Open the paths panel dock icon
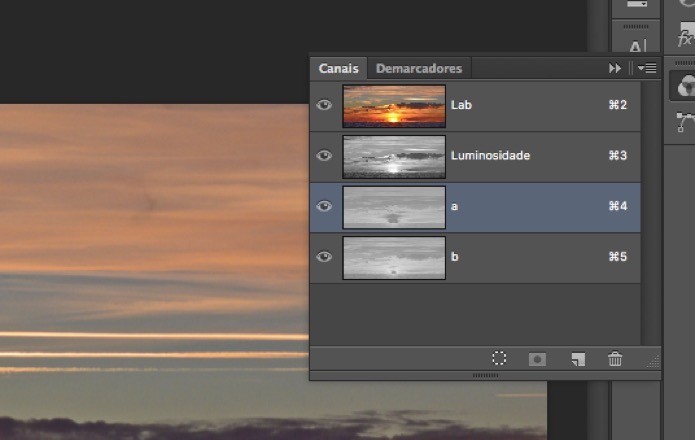 click(x=685, y=122)
